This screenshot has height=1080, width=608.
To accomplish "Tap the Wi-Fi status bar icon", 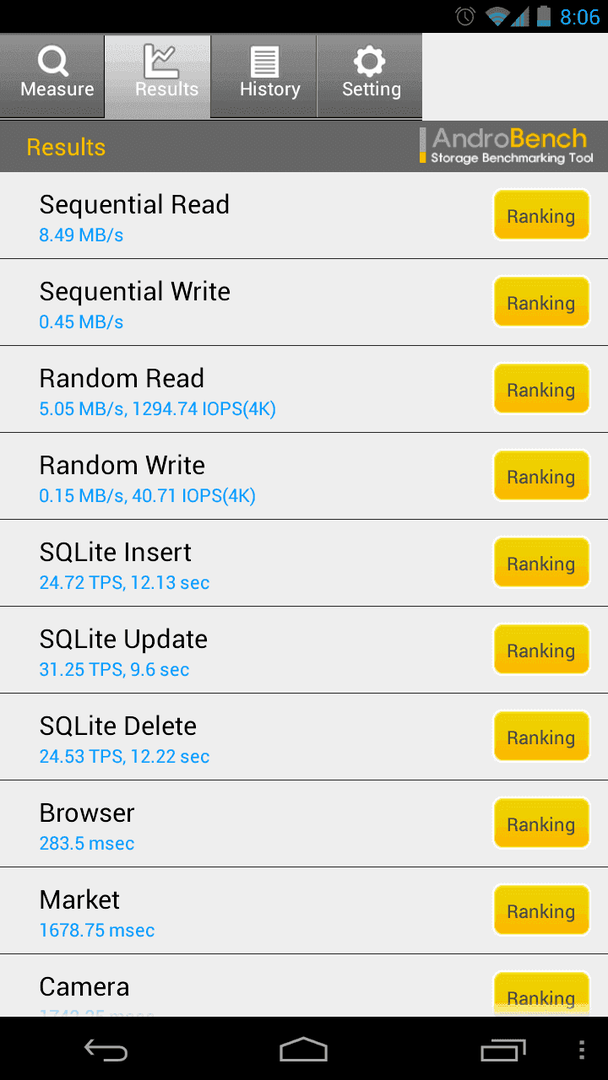I will tap(496, 16).
